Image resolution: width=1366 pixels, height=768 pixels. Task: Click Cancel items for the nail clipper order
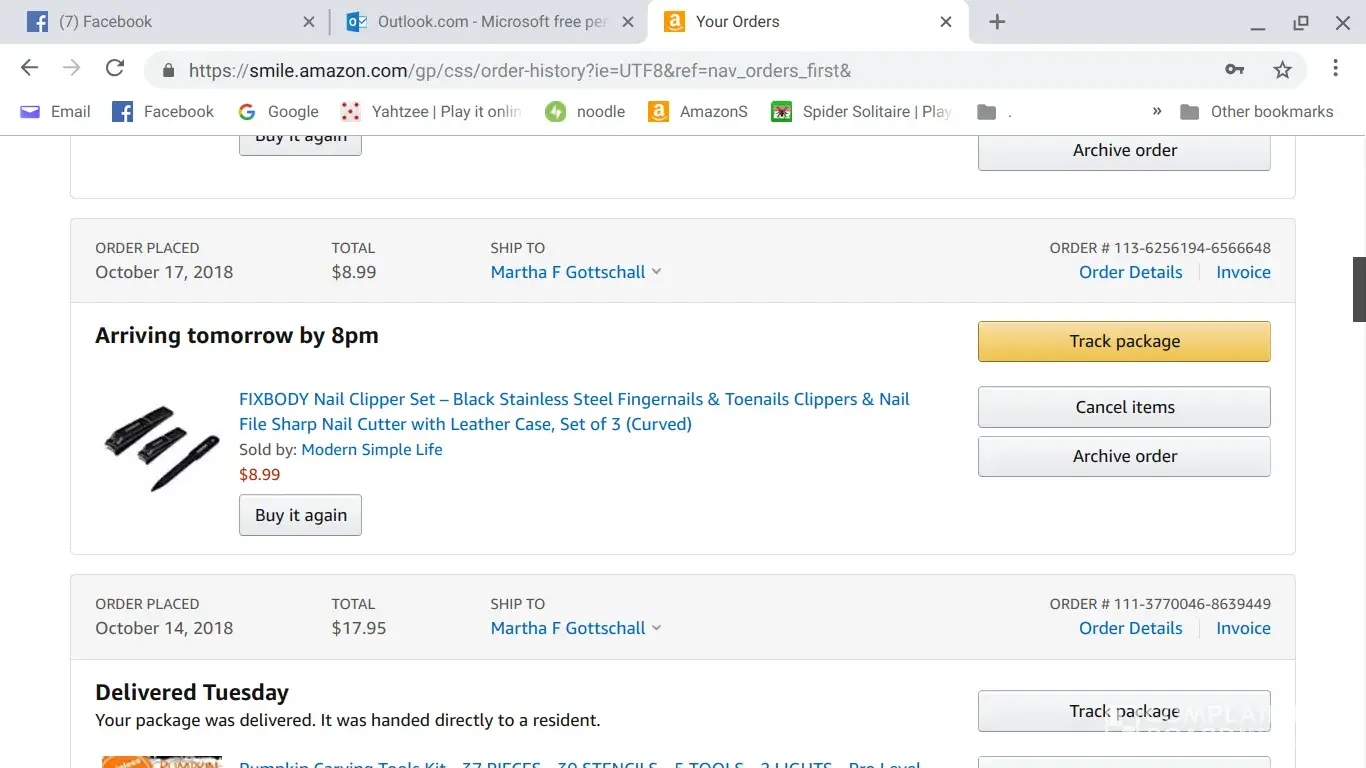(1124, 407)
